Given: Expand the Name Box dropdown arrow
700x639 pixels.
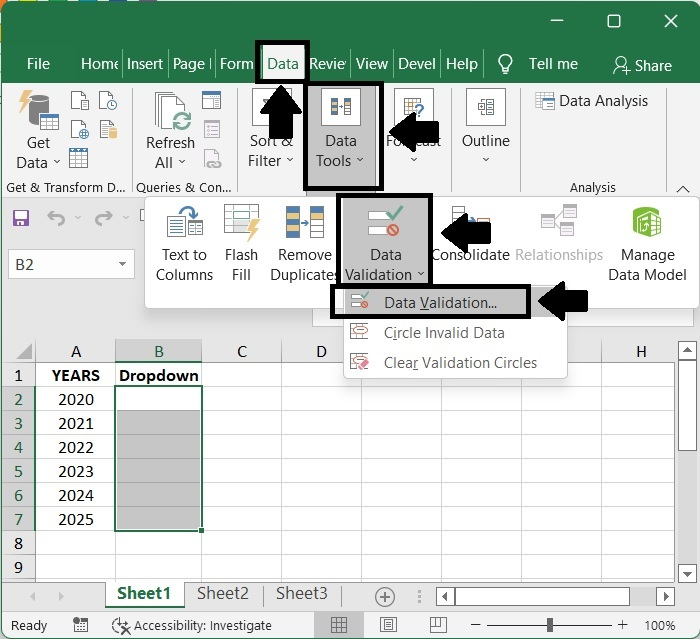Looking at the screenshot, I should click(x=122, y=264).
